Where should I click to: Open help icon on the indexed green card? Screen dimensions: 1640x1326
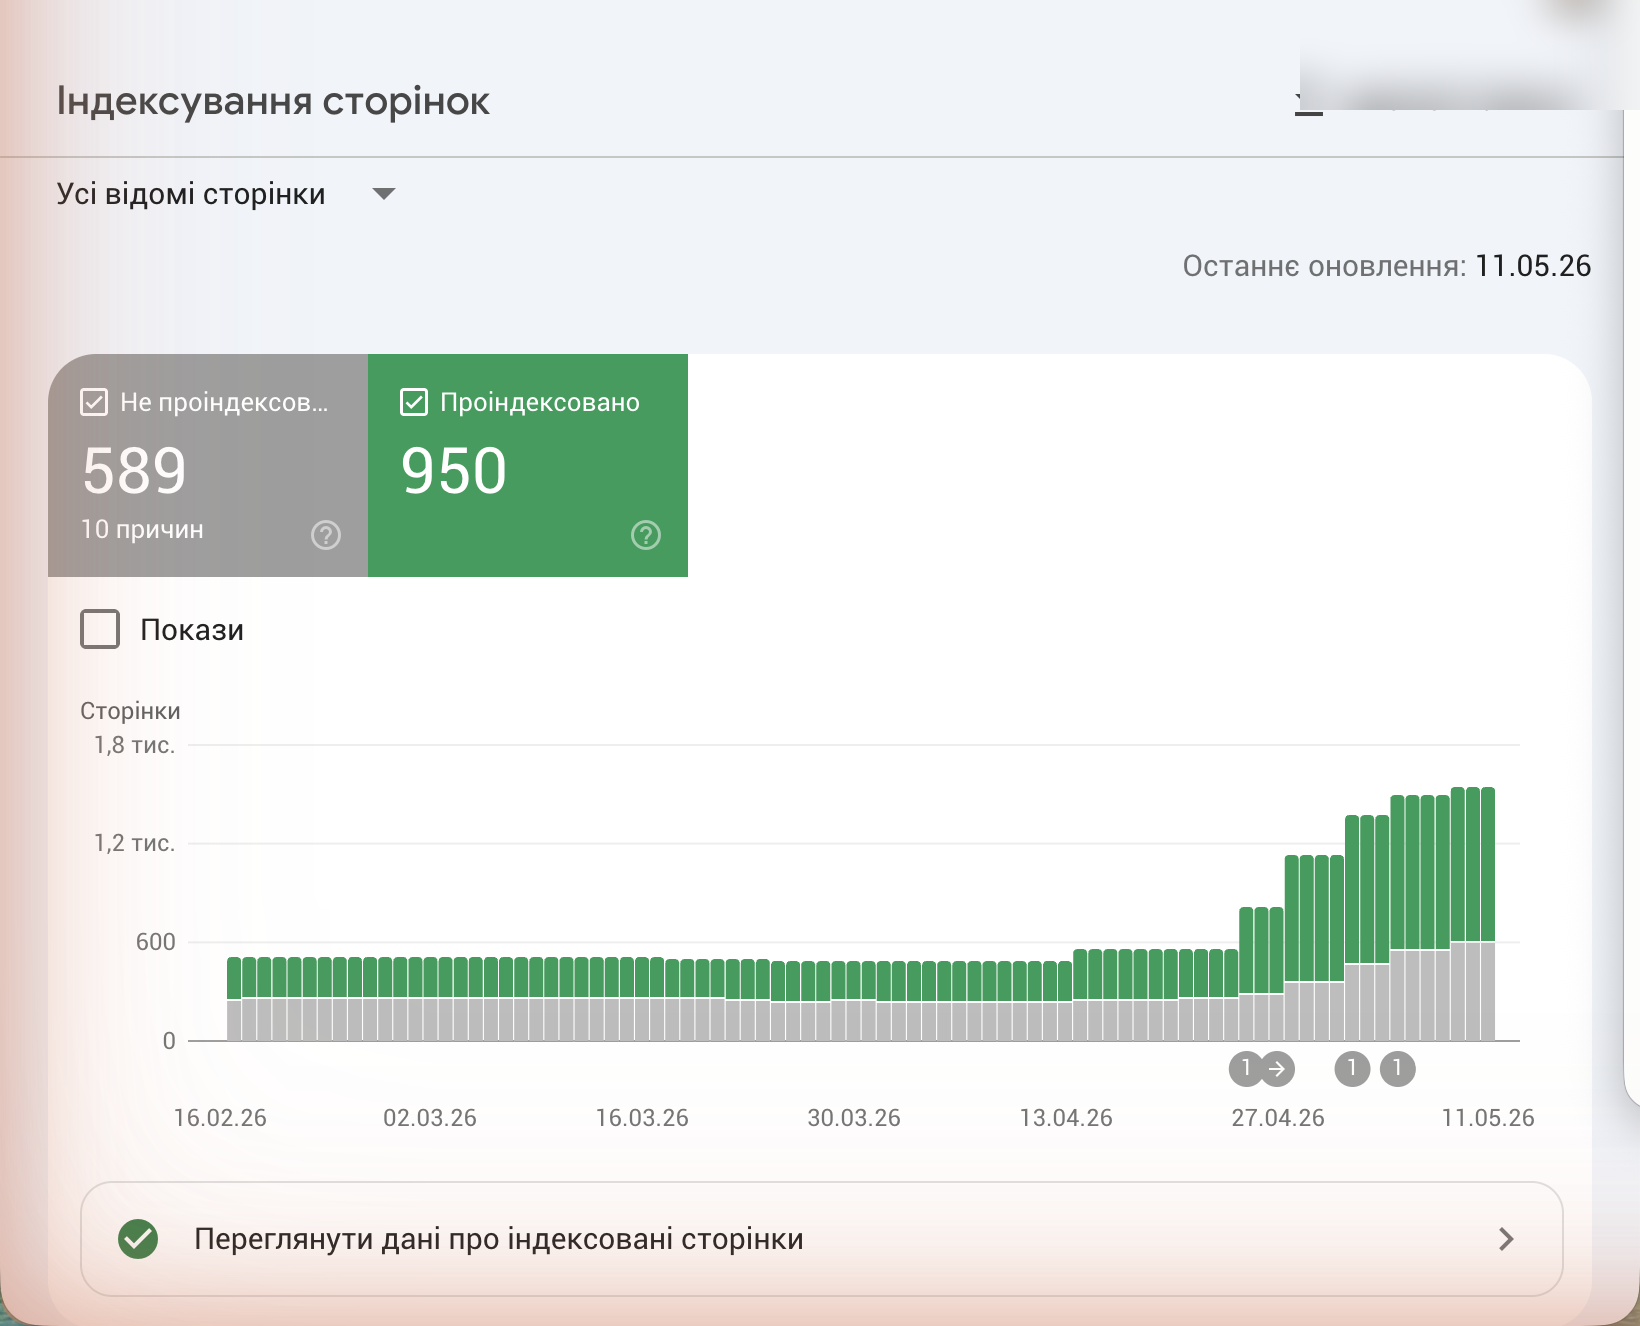[646, 535]
